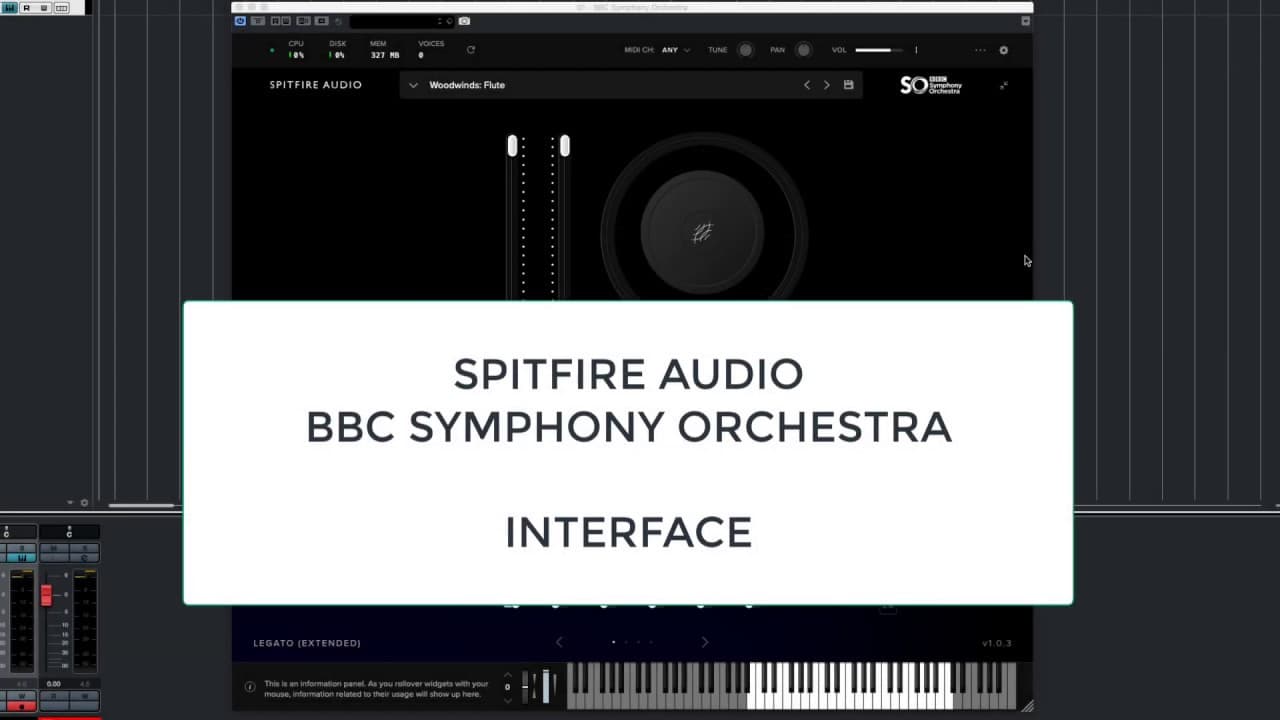Click the right dynamics slider handle
The image size is (1280, 720).
[x=564, y=146]
